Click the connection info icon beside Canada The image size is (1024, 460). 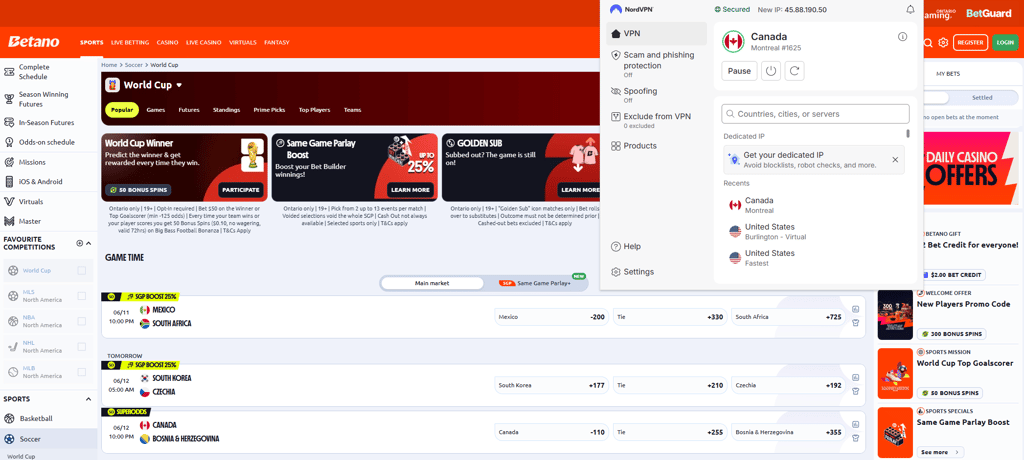click(903, 37)
